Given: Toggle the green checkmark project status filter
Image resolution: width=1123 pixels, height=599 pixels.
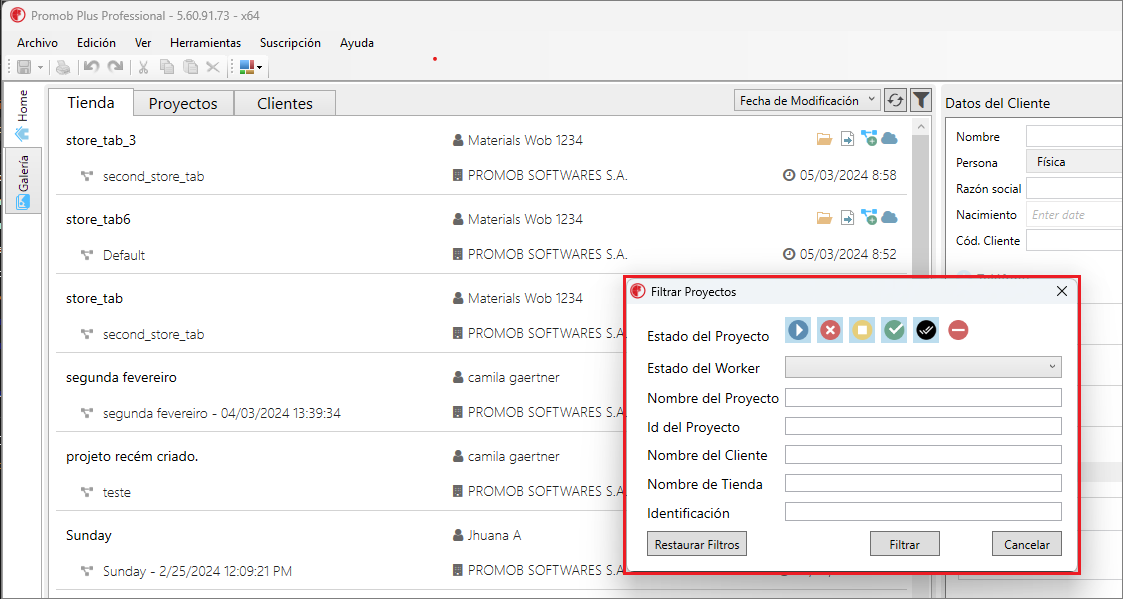Looking at the screenshot, I should tap(895, 330).
